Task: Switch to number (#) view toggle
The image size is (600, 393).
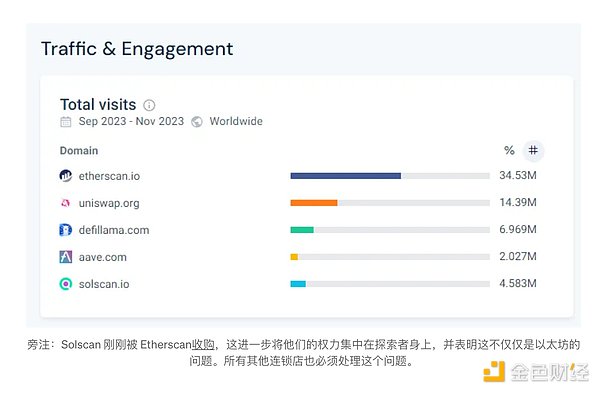Action: point(533,150)
